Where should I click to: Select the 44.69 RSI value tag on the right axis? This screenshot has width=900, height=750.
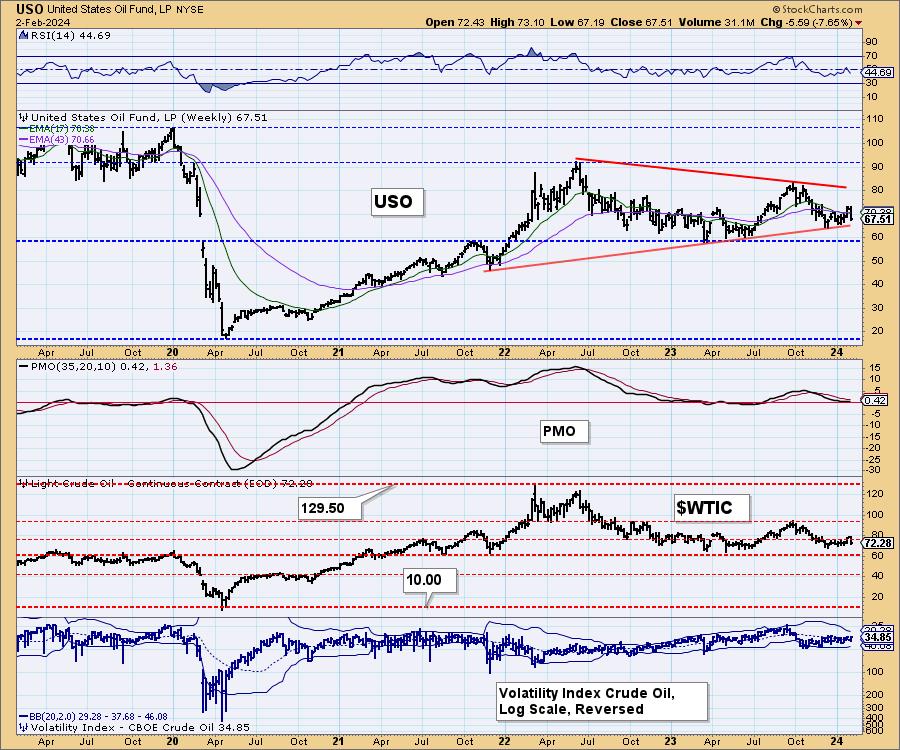(878, 72)
